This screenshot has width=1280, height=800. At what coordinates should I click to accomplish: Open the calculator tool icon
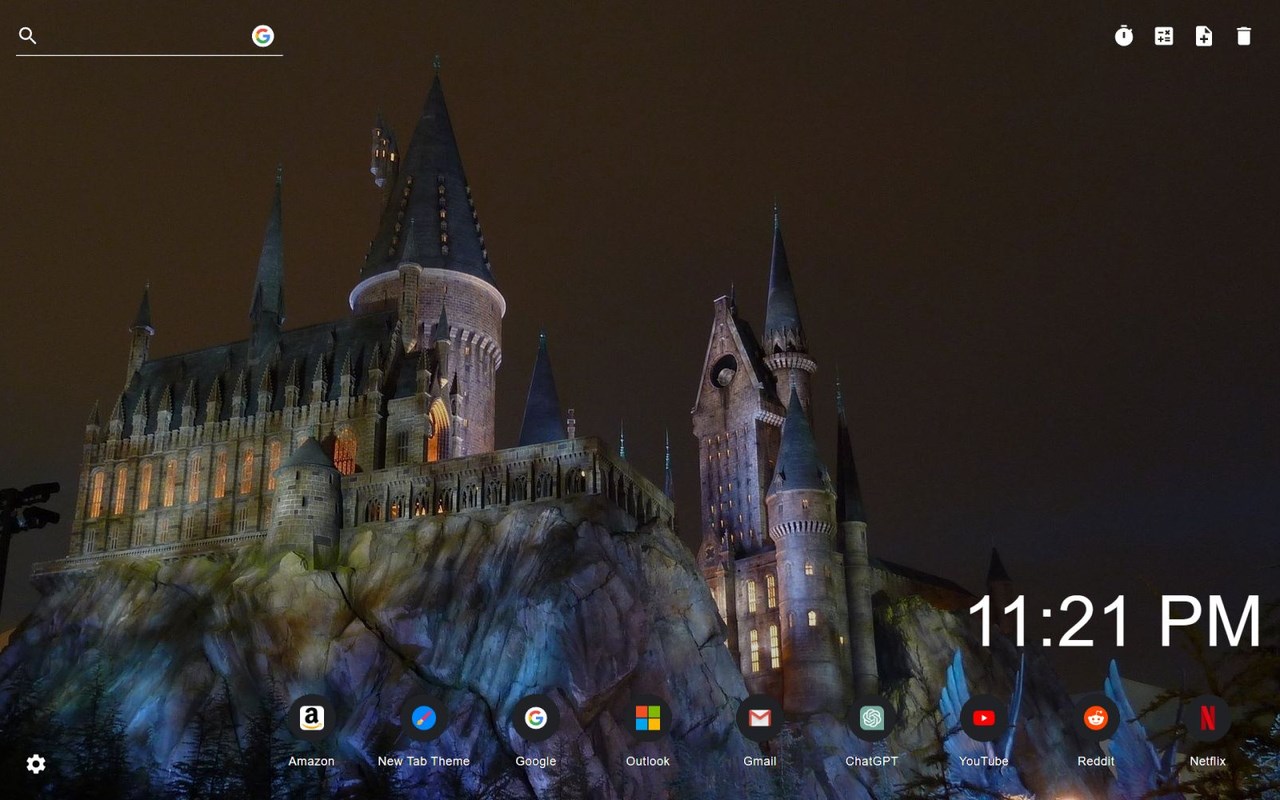pyautogui.click(x=1164, y=36)
